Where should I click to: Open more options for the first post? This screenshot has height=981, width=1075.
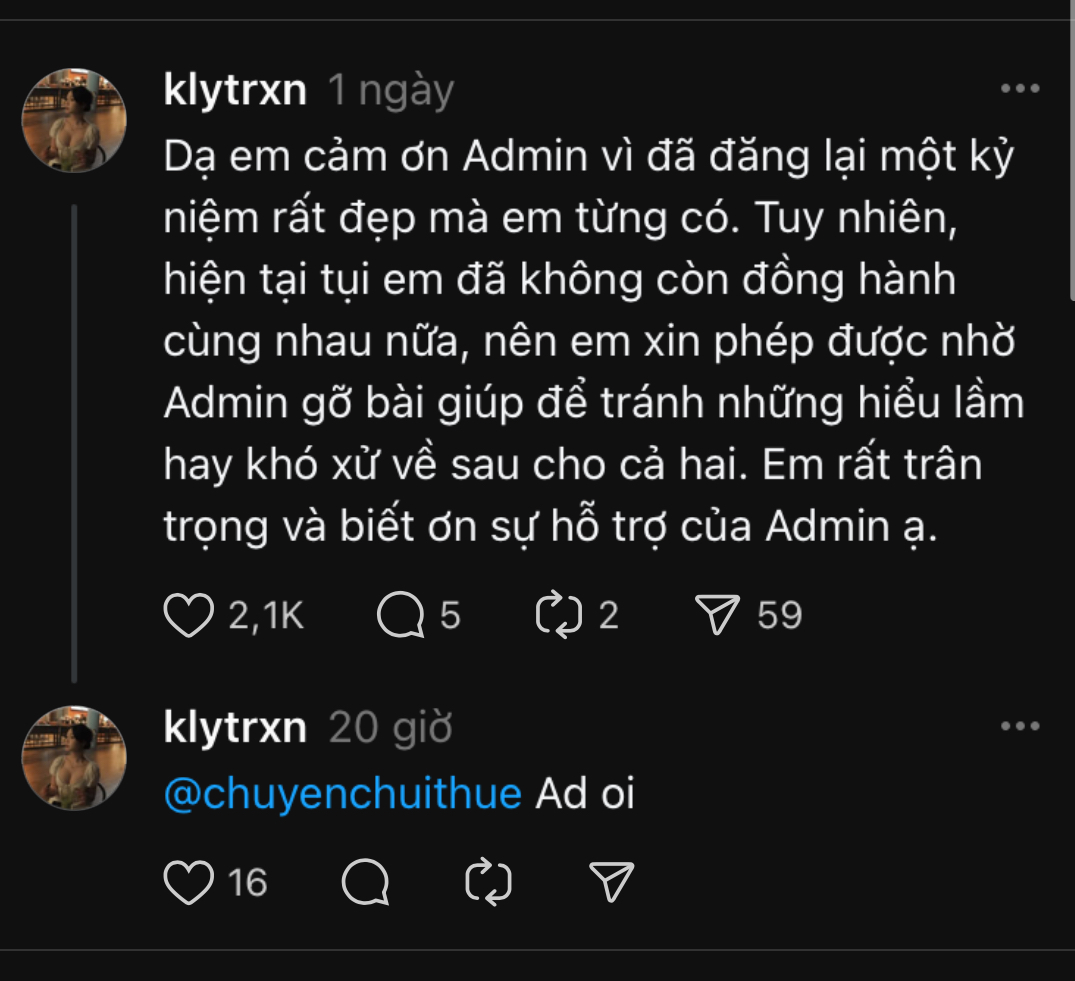click(x=1021, y=89)
